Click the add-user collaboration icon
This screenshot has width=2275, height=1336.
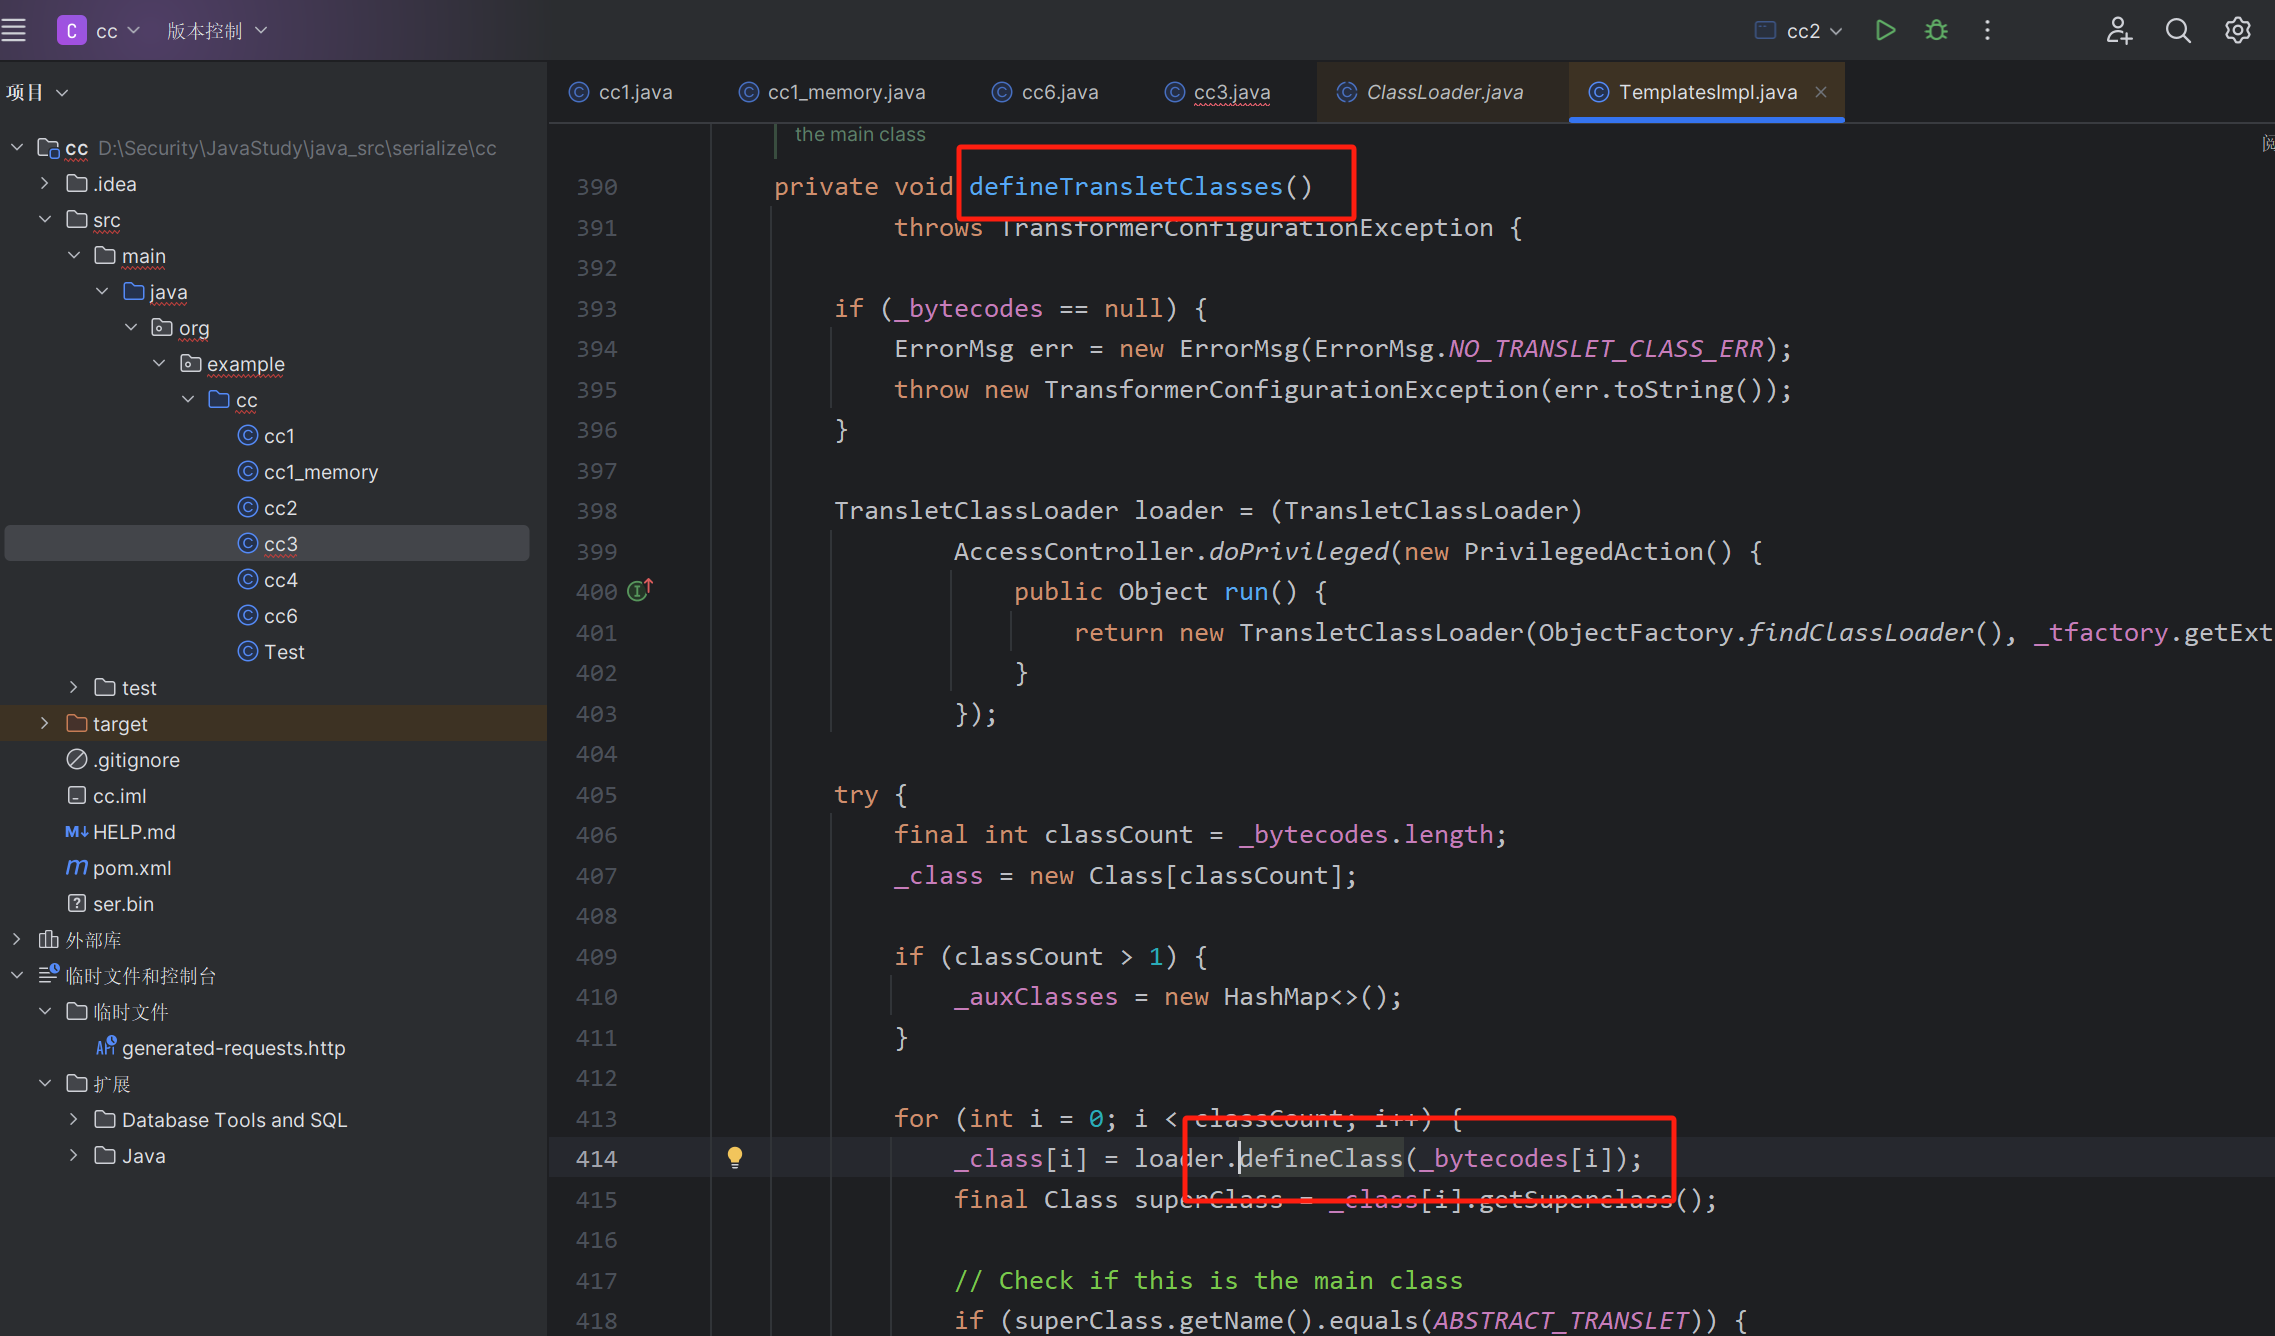[x=2118, y=30]
